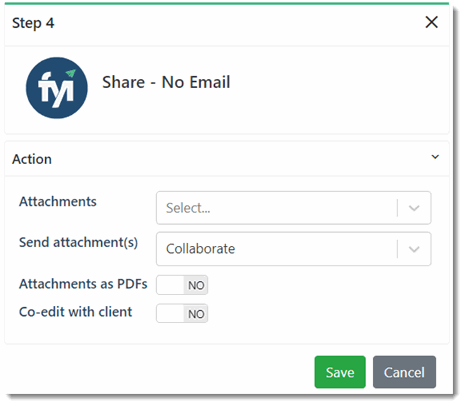Toggle Attachments as PDFs switch

[182, 285]
